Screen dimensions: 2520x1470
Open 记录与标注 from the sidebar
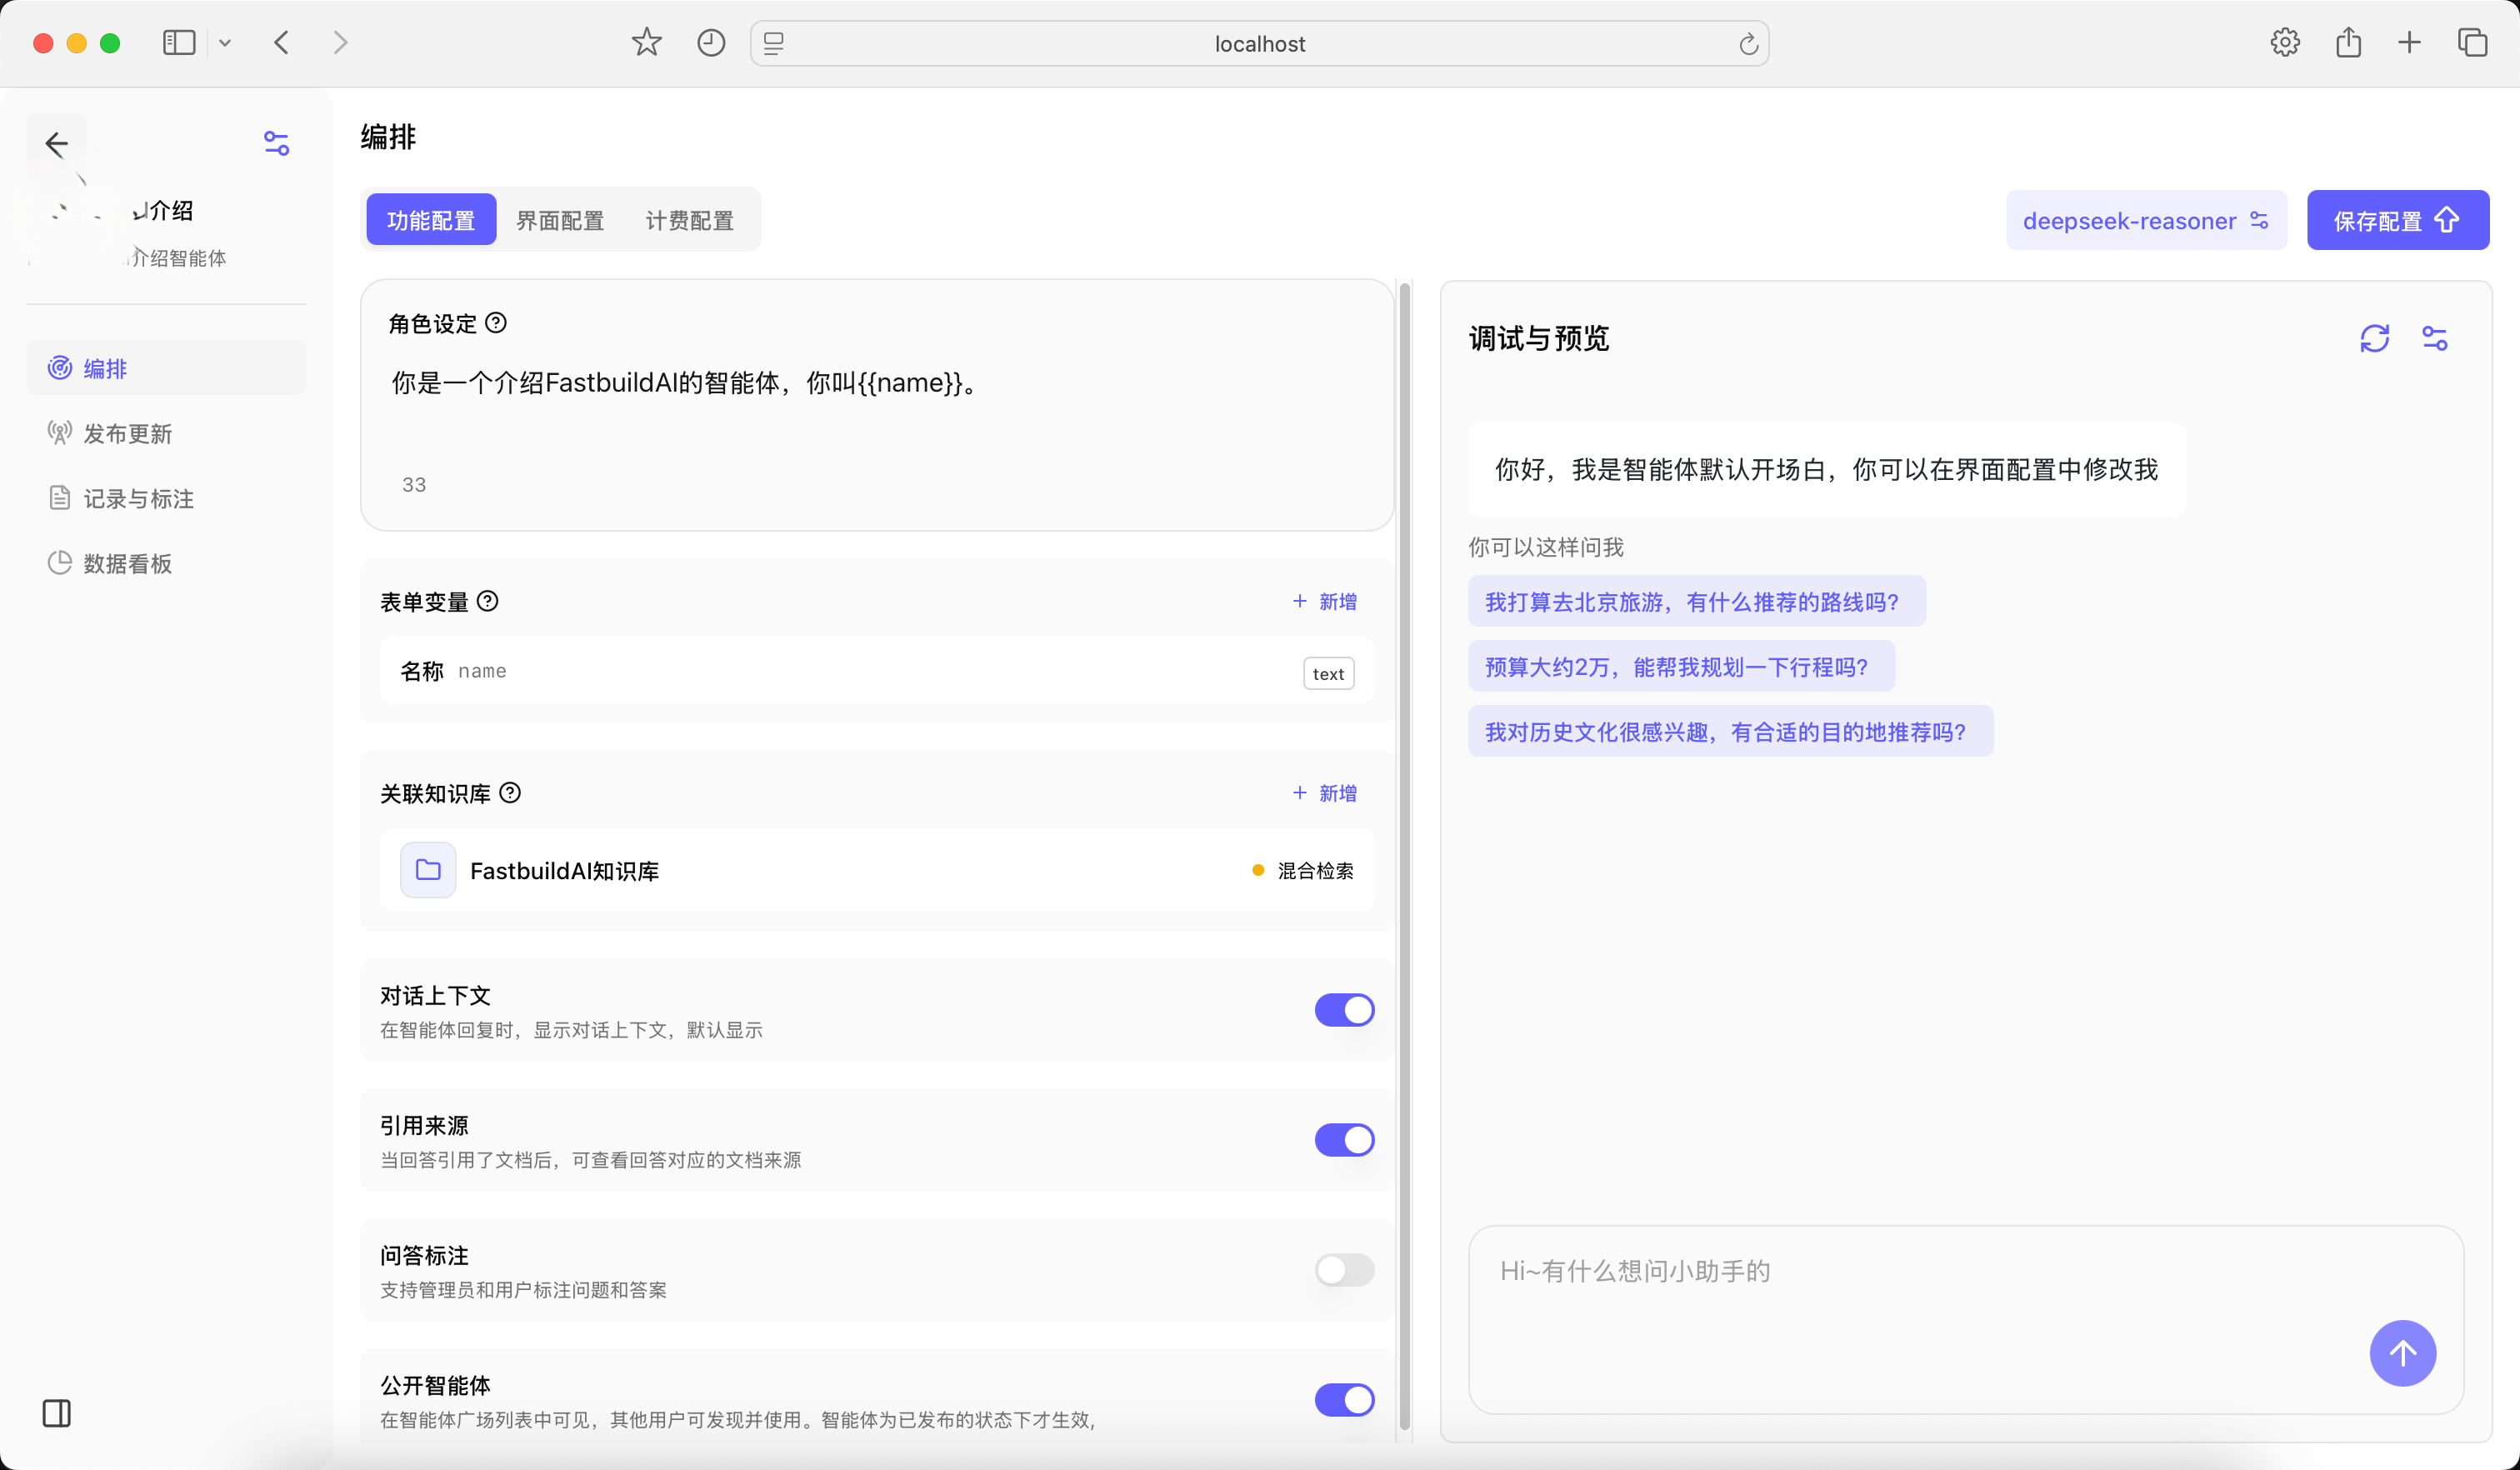[x=137, y=498]
